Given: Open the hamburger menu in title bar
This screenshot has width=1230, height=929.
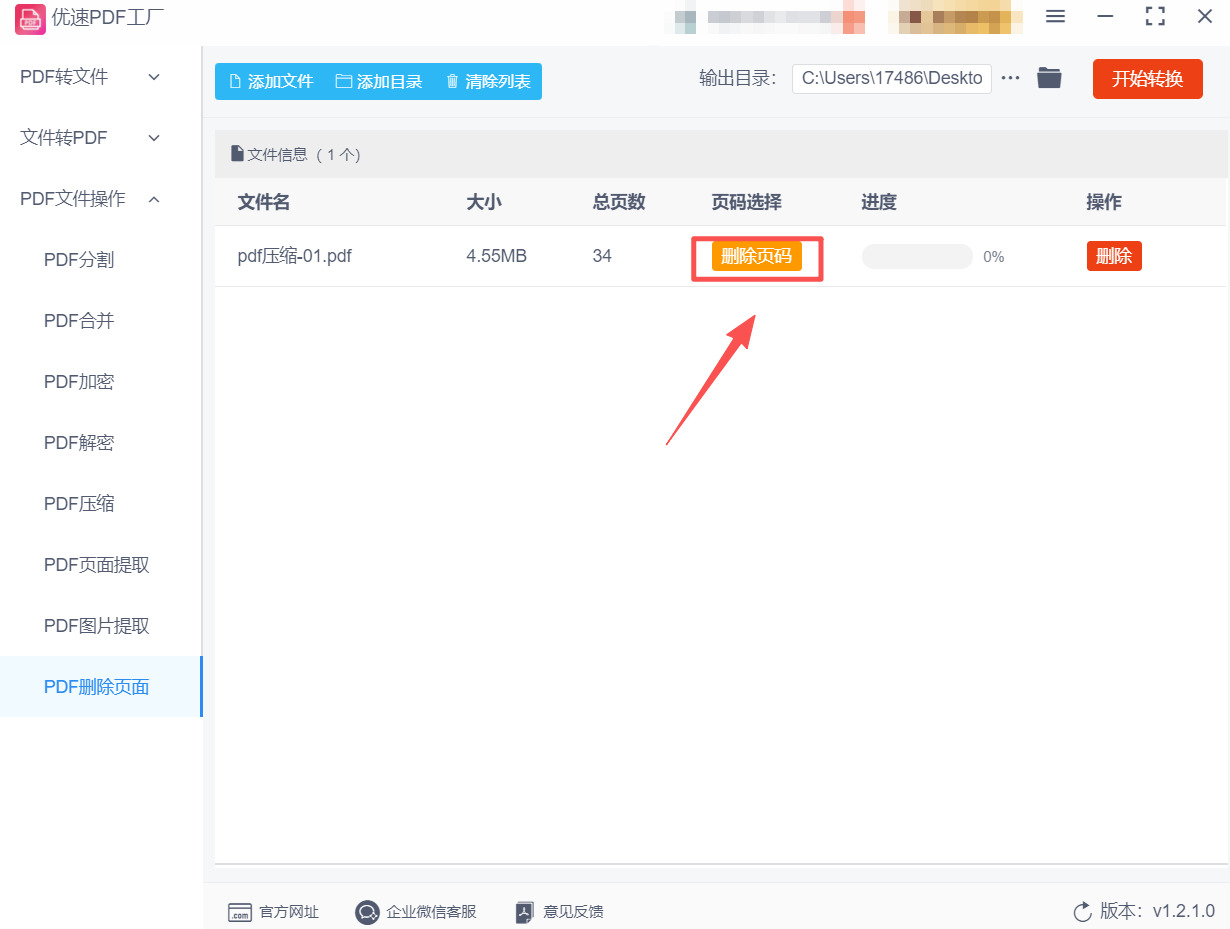Looking at the screenshot, I should (x=1055, y=16).
